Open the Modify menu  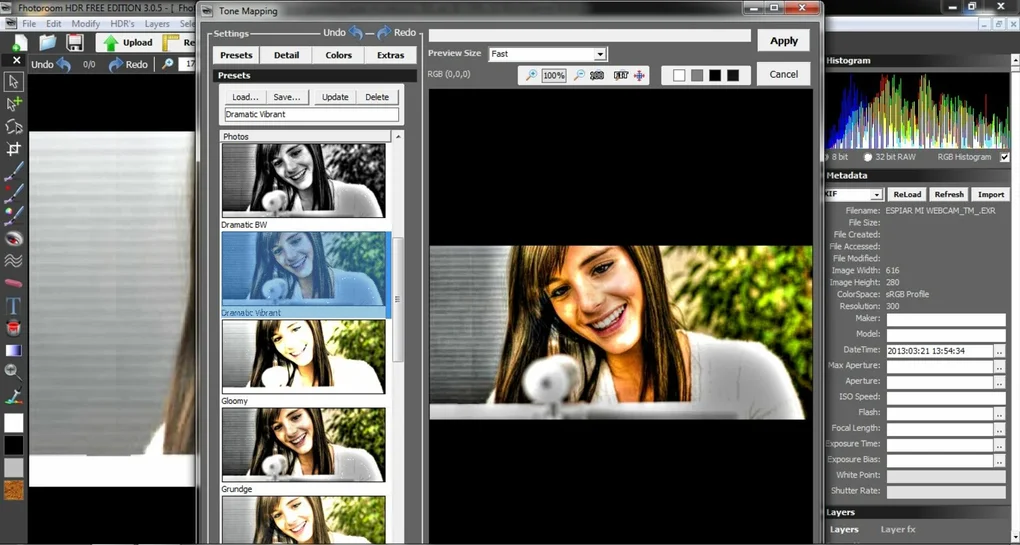pyautogui.click(x=86, y=23)
